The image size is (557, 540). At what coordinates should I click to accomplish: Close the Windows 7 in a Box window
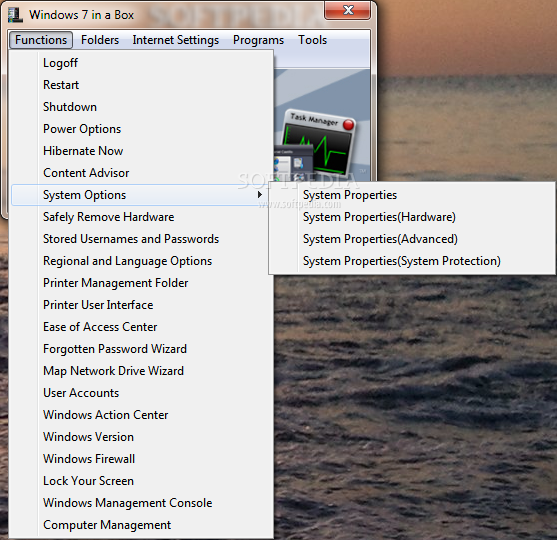(348, 10)
